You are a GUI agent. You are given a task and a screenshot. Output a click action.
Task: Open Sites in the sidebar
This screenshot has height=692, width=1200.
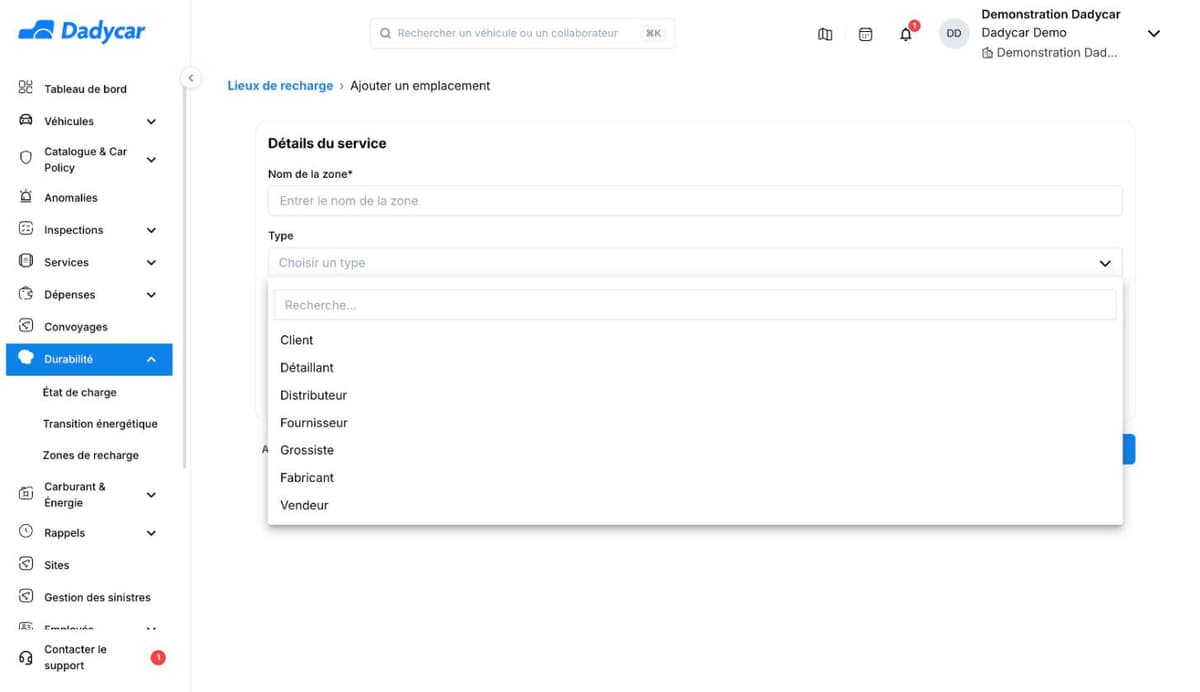coord(57,565)
